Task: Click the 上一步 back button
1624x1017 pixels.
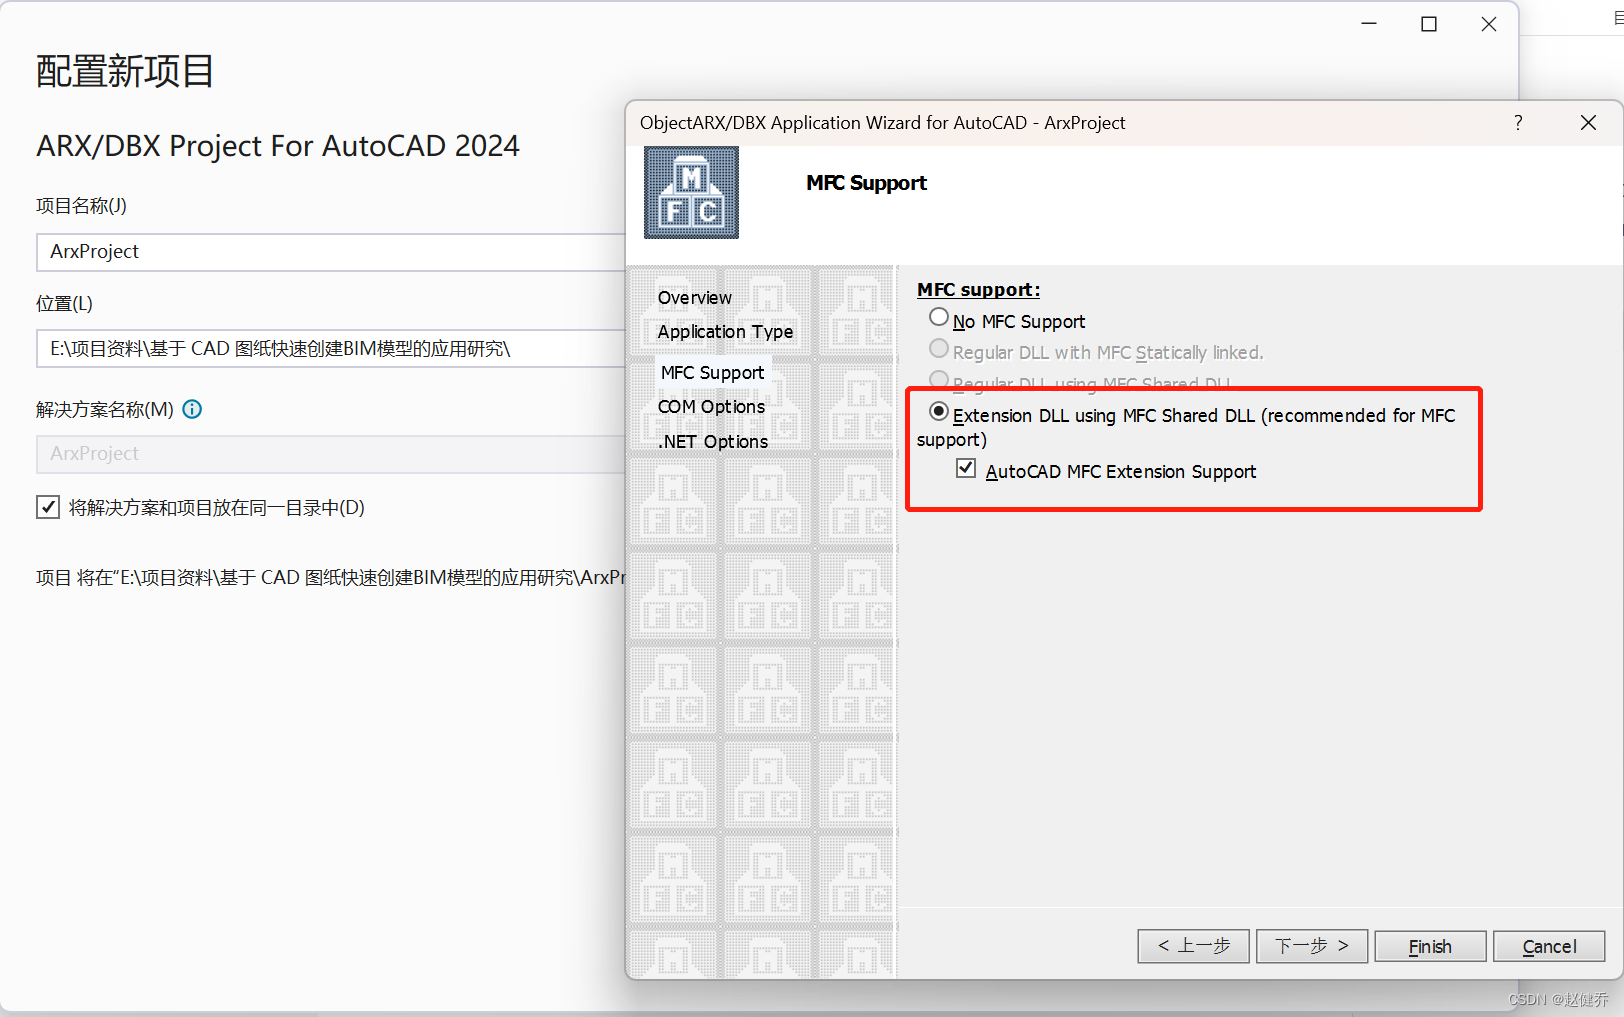Action: tap(1193, 946)
